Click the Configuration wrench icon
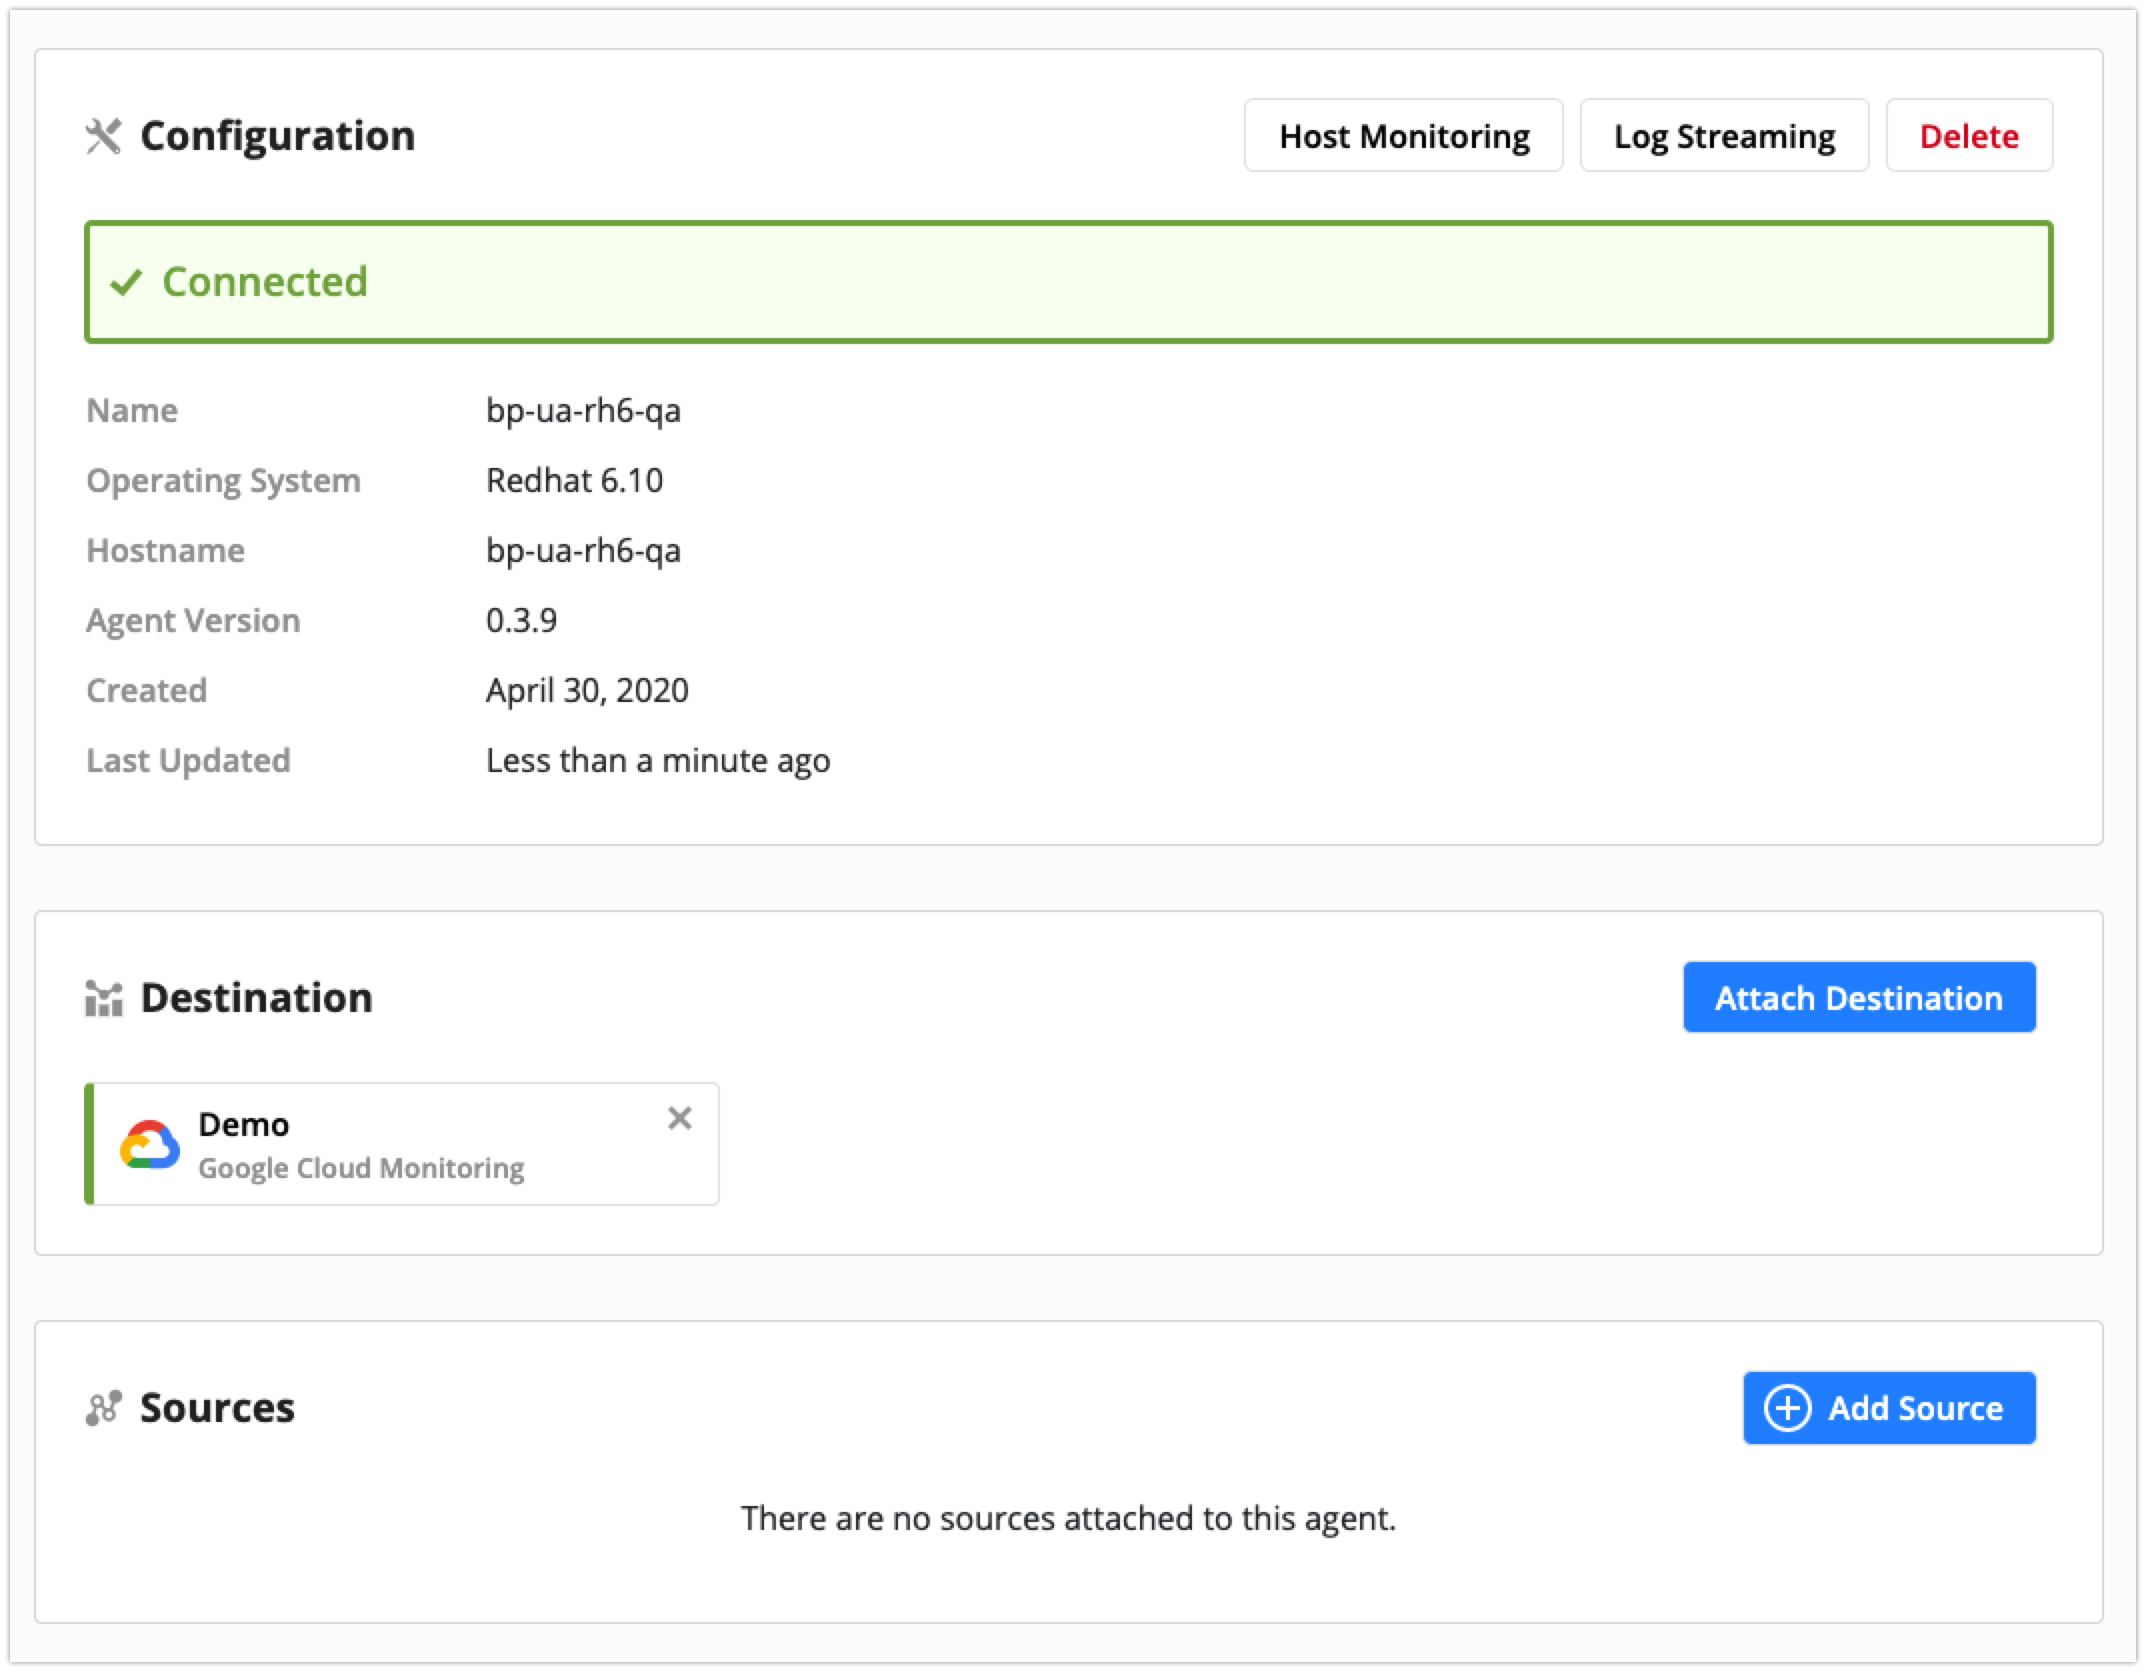Screen dimensions: 2146x1672 click(103, 137)
